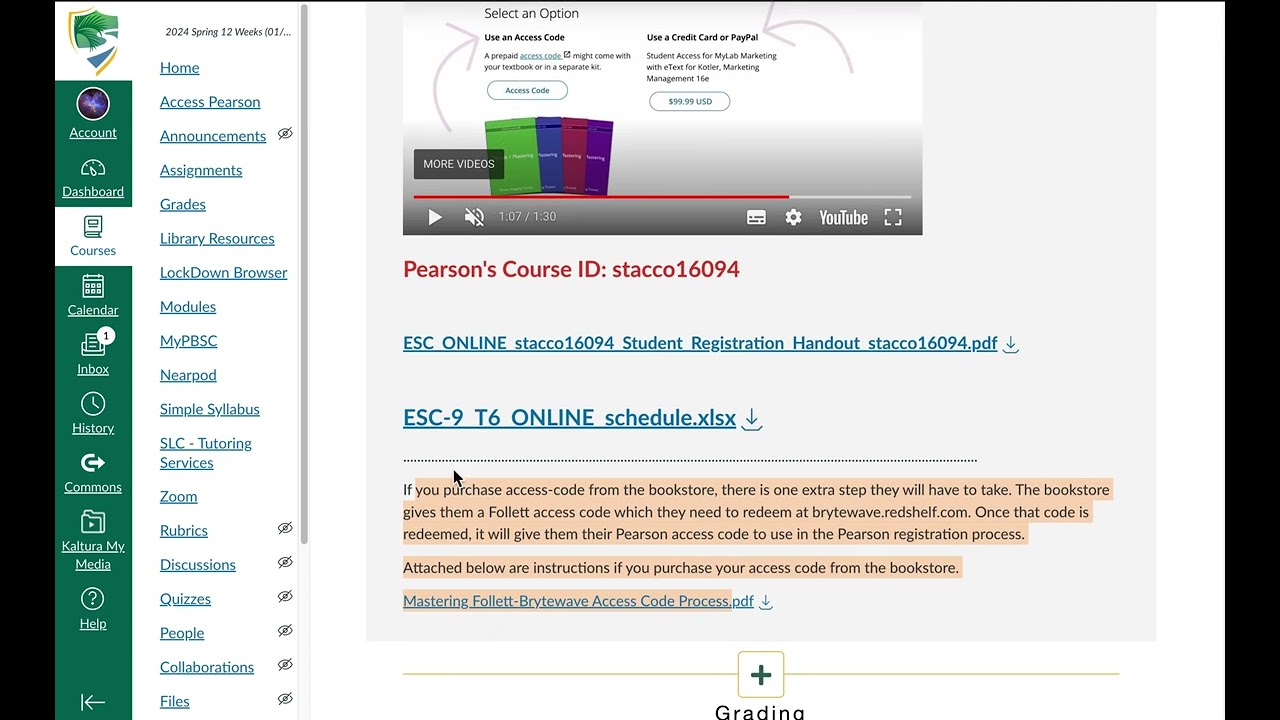This screenshot has width=1280, height=720.
Task: Click the Grading heading text
Action: point(760,712)
